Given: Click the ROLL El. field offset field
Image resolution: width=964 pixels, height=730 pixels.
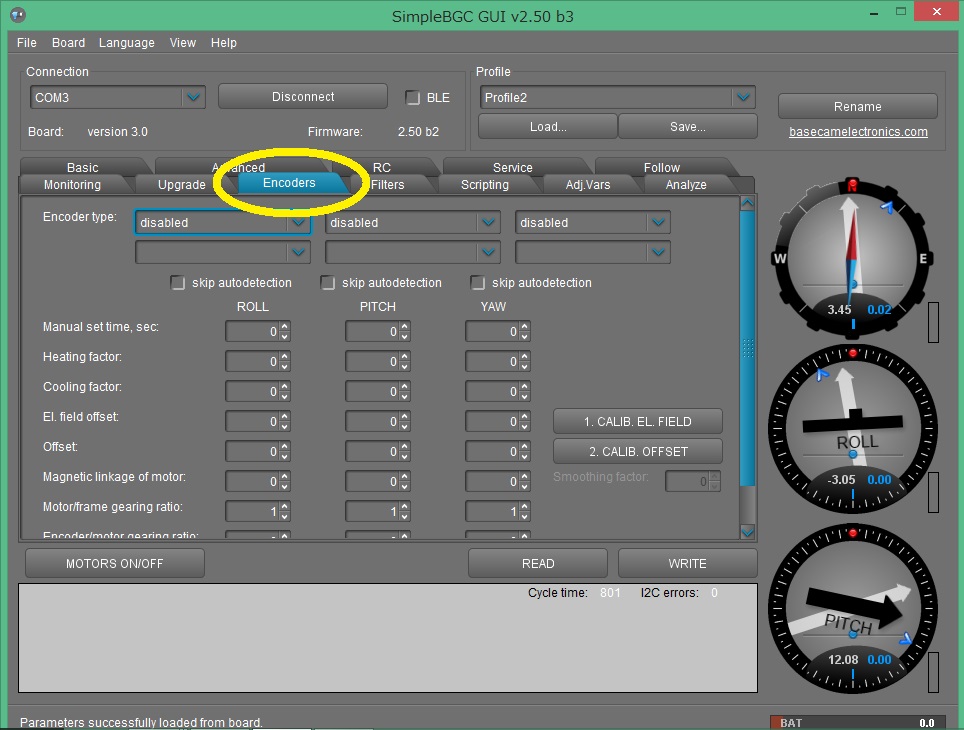Looking at the screenshot, I should tap(258, 422).
